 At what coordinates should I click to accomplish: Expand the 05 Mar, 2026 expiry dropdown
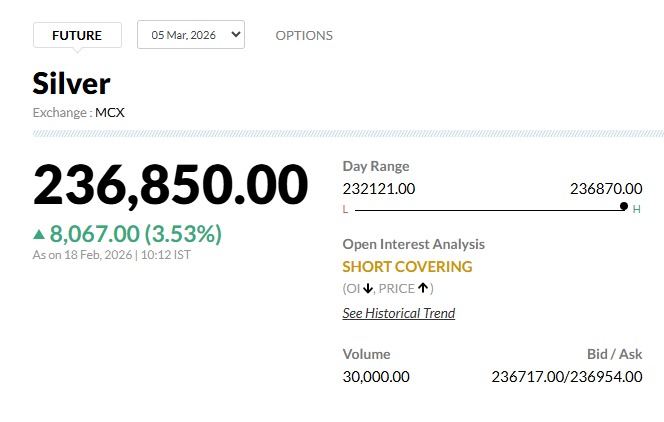click(x=191, y=35)
